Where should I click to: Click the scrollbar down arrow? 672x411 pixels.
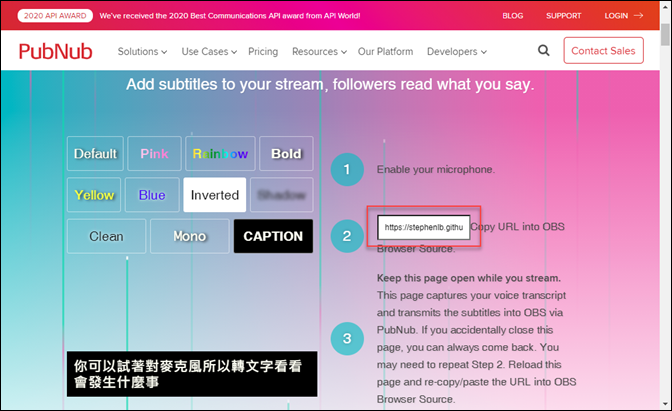point(665,404)
